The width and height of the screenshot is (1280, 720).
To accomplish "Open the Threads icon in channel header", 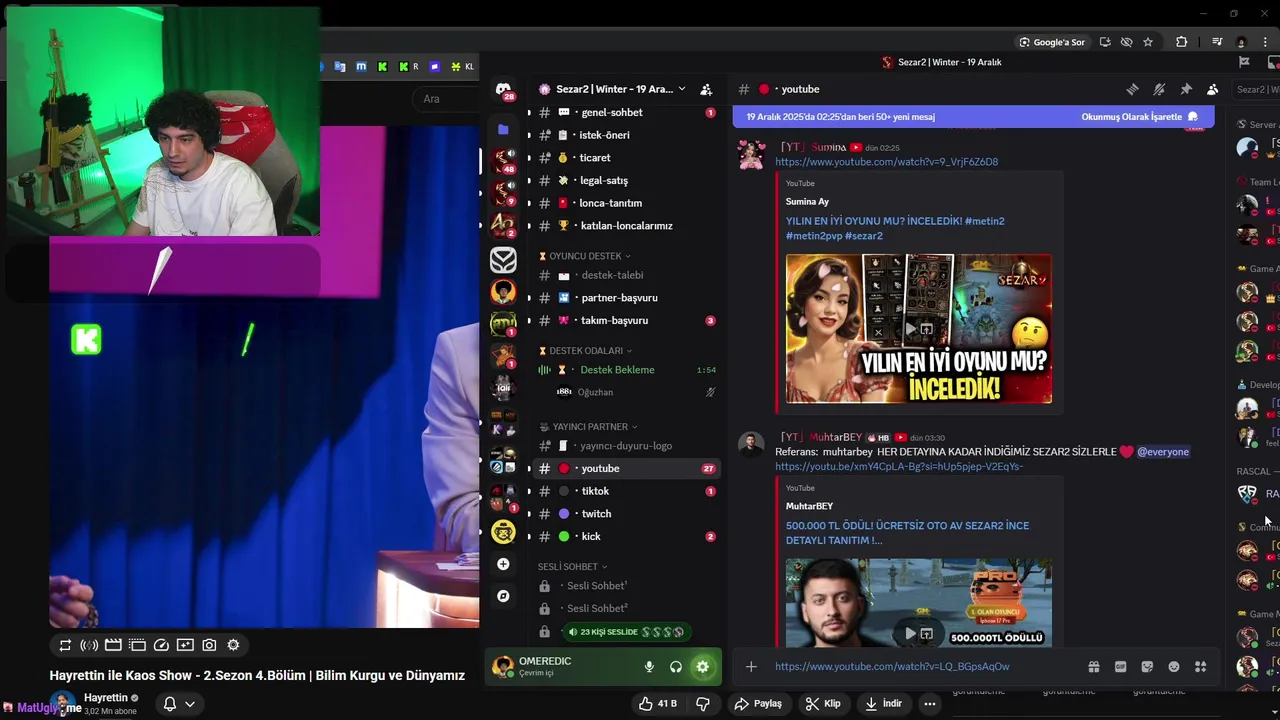I will (1132, 89).
